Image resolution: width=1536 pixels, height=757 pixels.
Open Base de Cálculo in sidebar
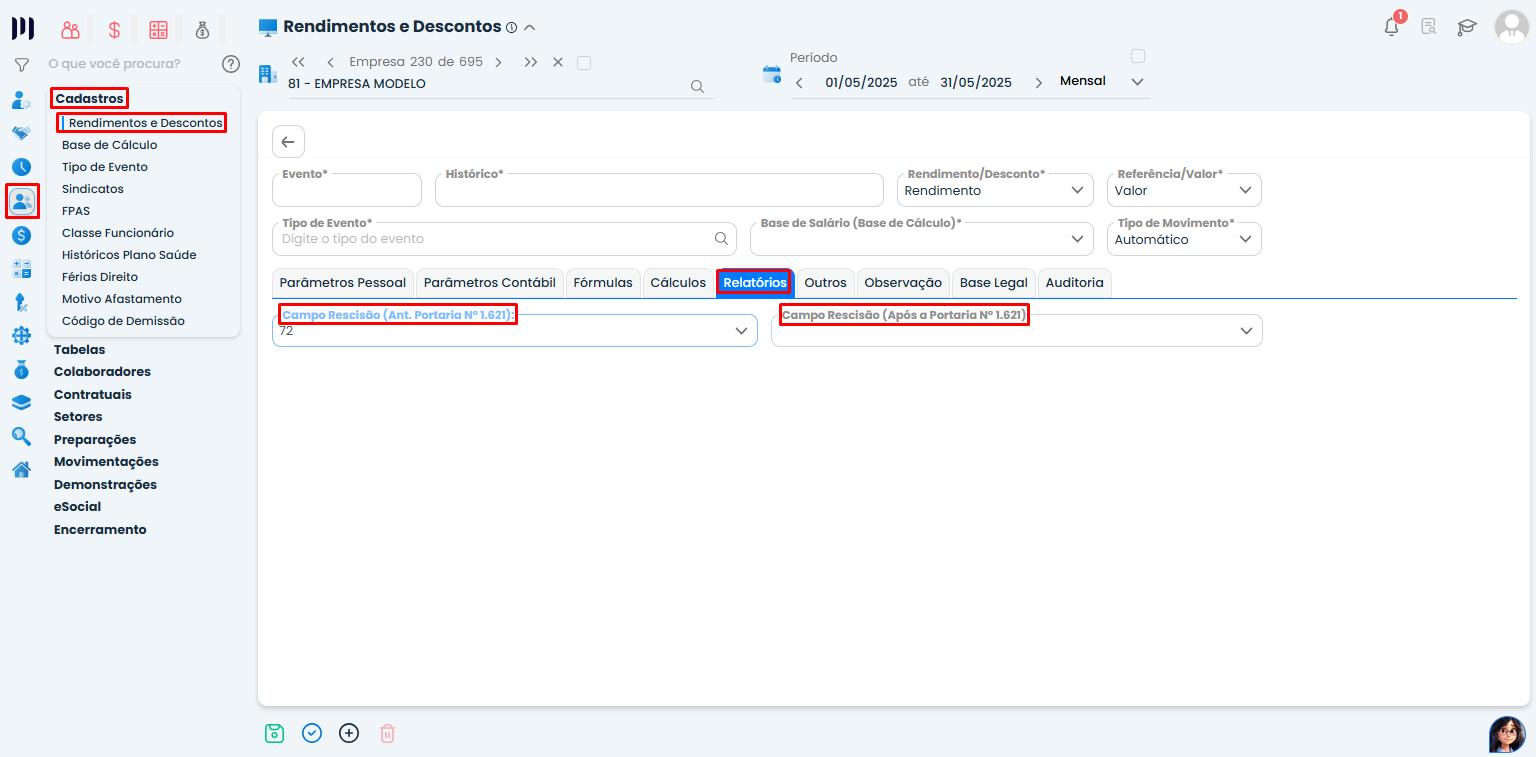tap(109, 145)
